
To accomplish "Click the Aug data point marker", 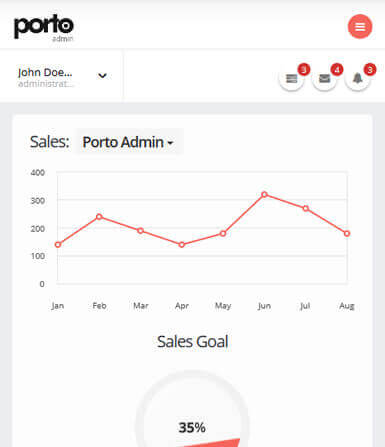I will 347,234.
